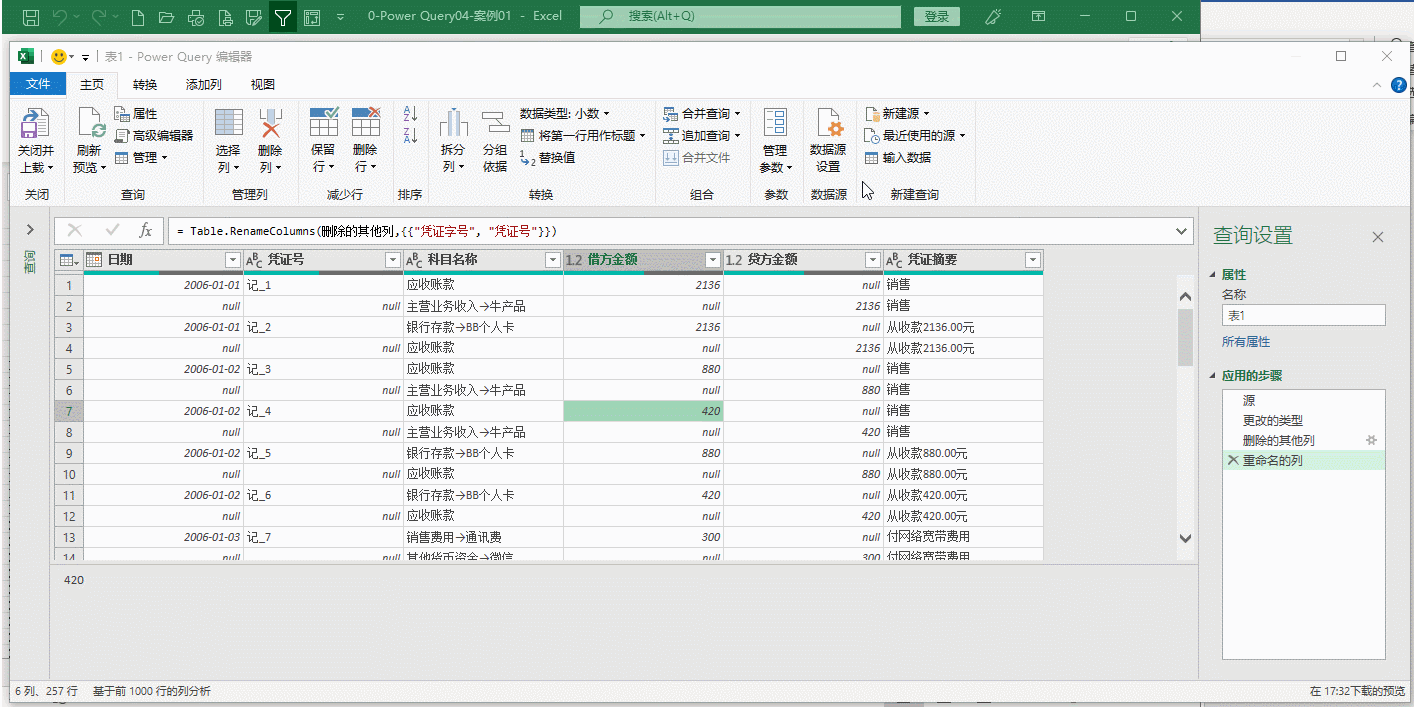Expand the queries pane on the left
The width and height of the screenshot is (1414, 707).
(30, 230)
